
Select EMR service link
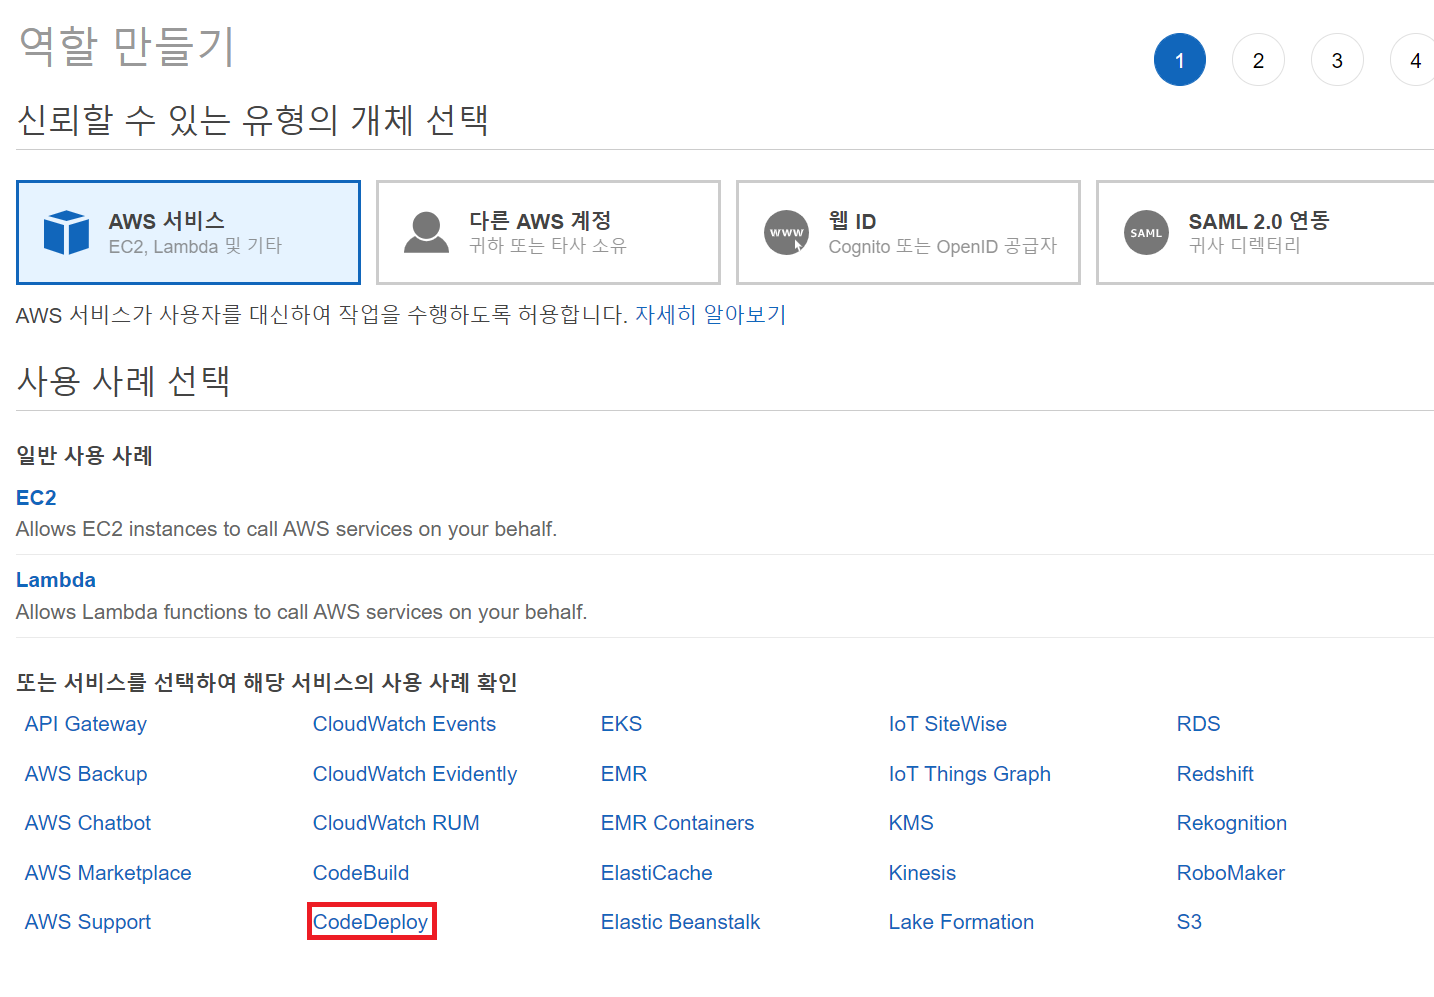pos(624,774)
